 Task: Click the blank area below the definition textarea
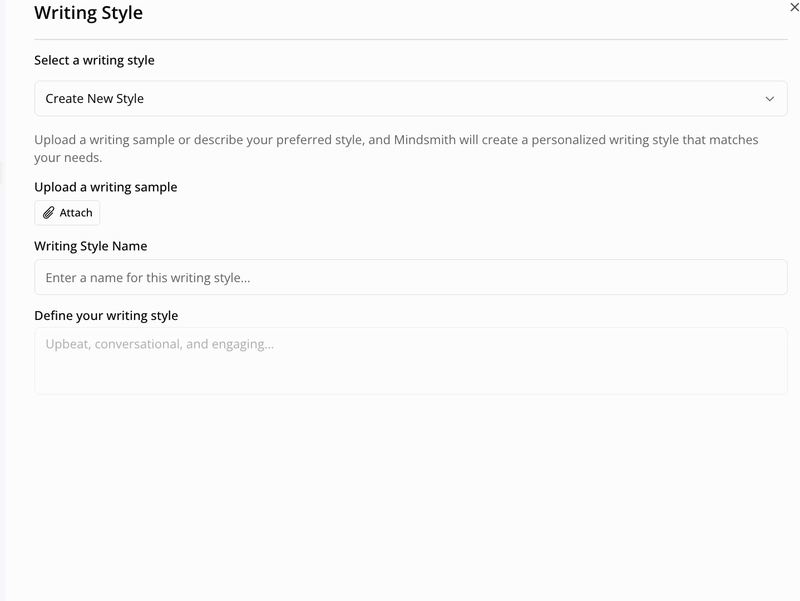pos(410,490)
